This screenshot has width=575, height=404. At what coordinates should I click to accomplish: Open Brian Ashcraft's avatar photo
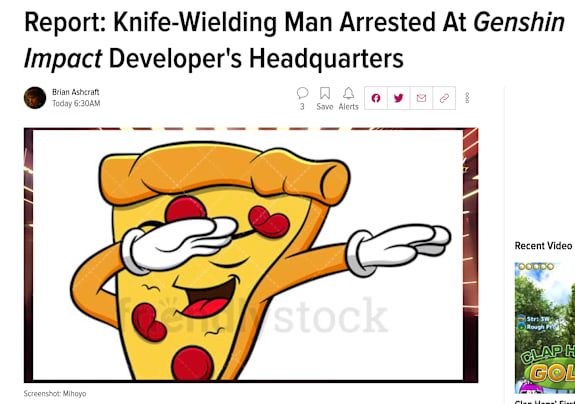(x=35, y=98)
